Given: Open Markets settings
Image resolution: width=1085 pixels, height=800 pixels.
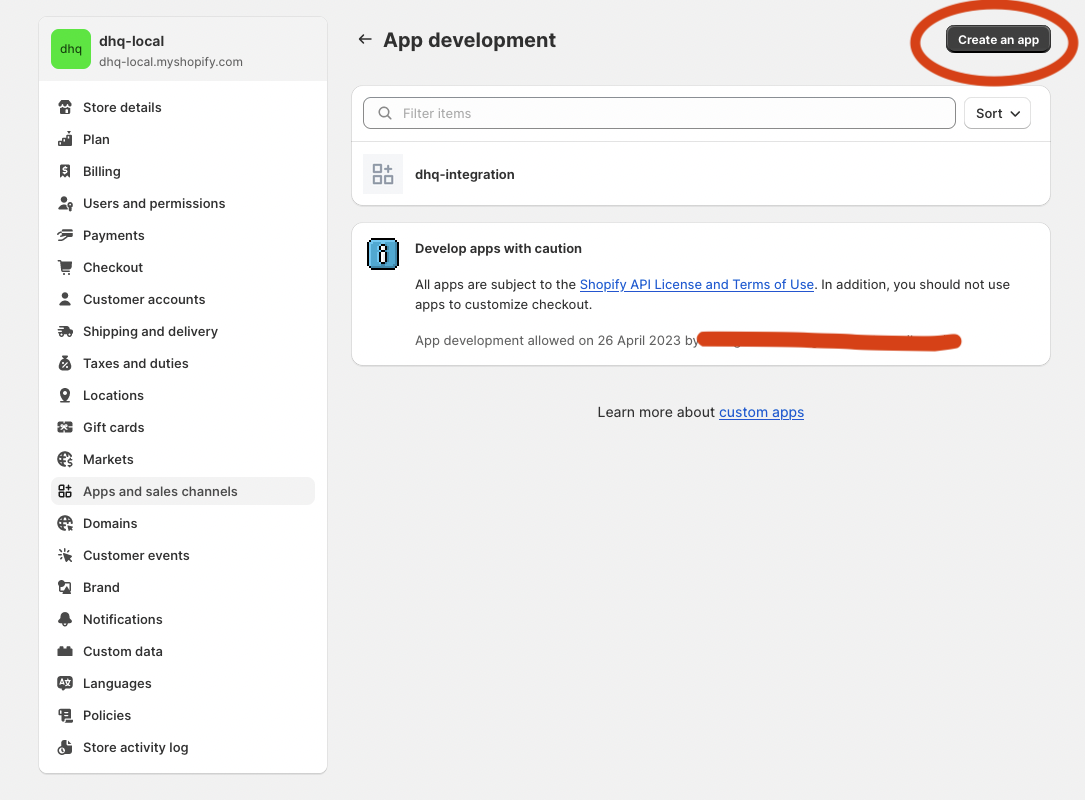Looking at the screenshot, I should (x=183, y=460).
